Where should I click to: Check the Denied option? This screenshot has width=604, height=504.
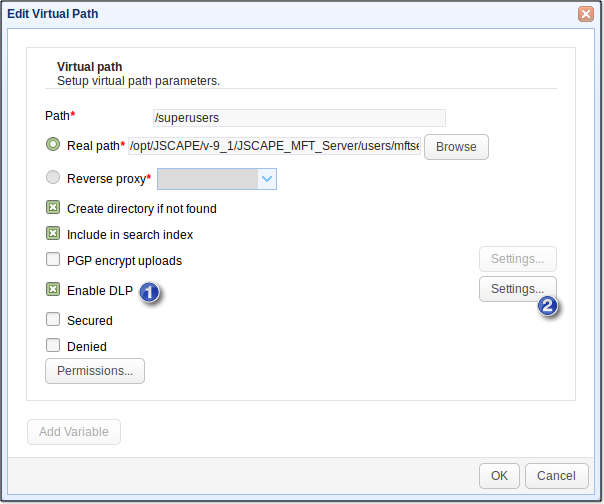coord(53,346)
